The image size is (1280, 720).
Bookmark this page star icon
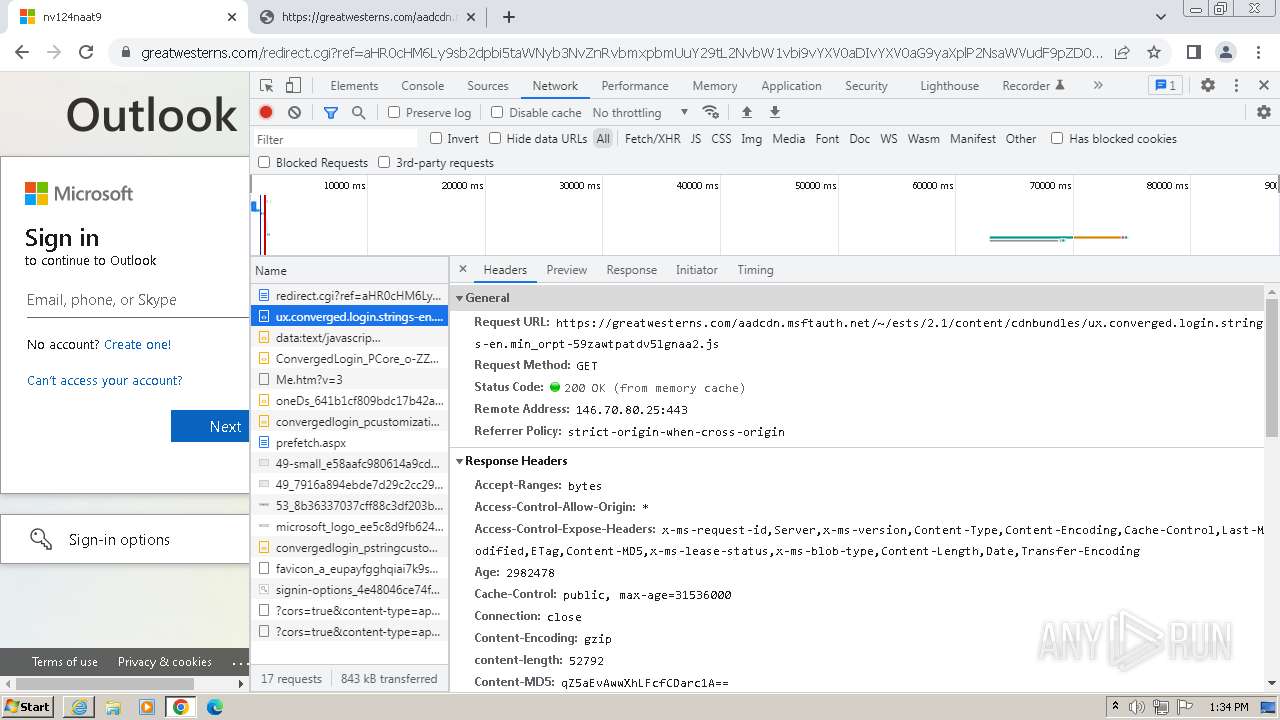tap(1154, 52)
